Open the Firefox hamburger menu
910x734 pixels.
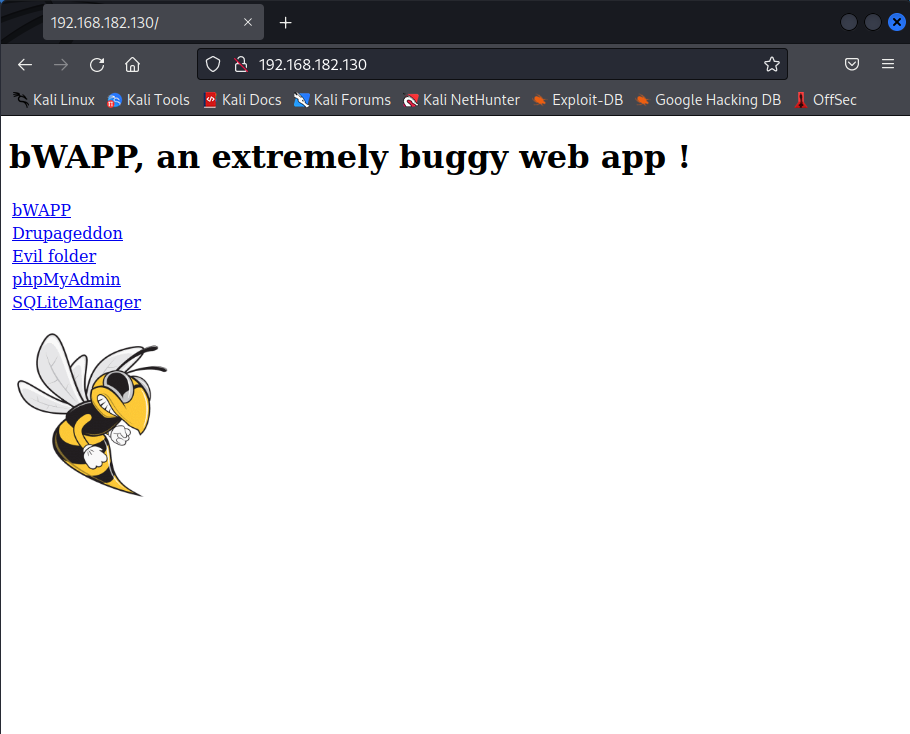(x=887, y=64)
